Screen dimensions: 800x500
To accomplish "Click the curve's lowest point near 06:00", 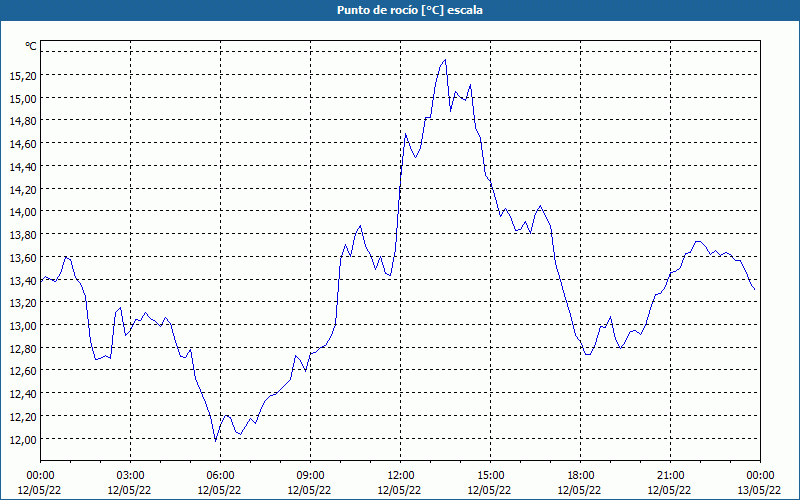I will [x=216, y=441].
